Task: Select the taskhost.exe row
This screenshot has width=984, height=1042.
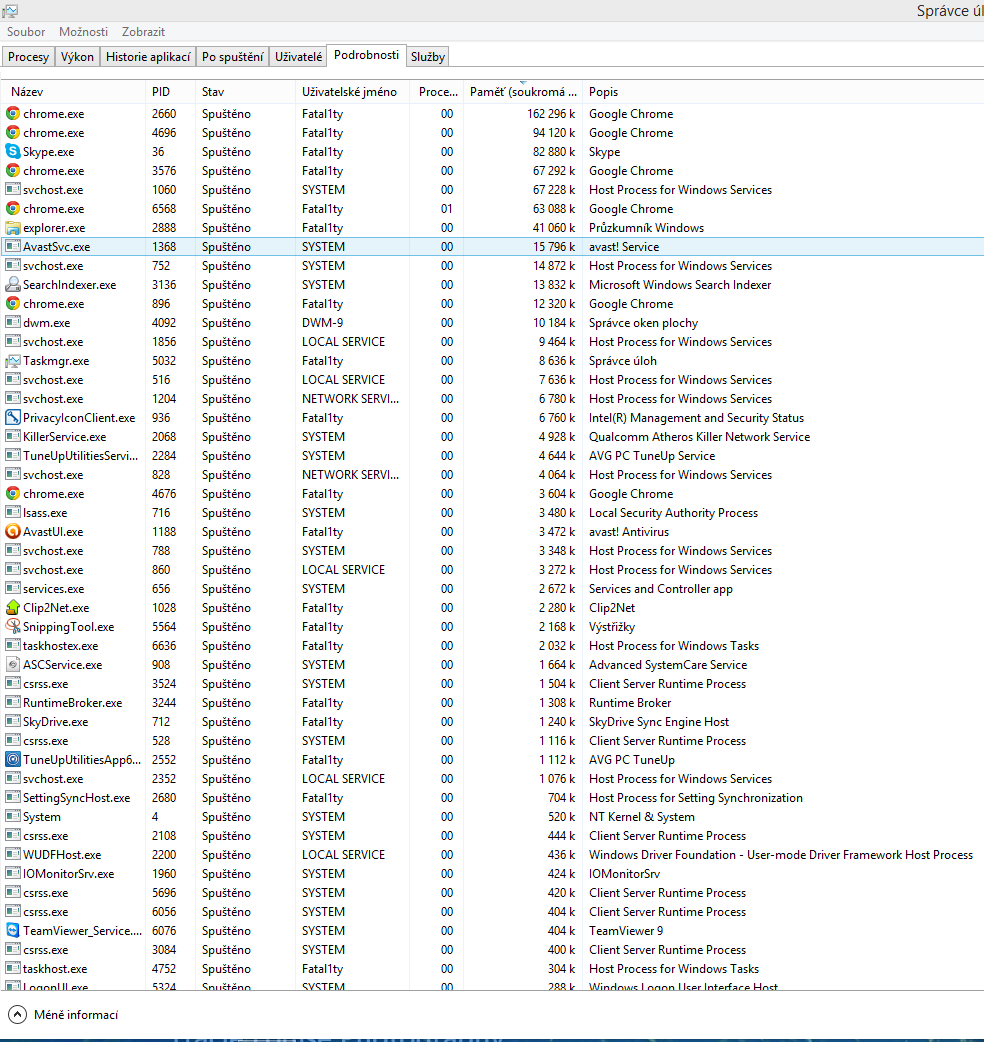Action: click(492, 969)
